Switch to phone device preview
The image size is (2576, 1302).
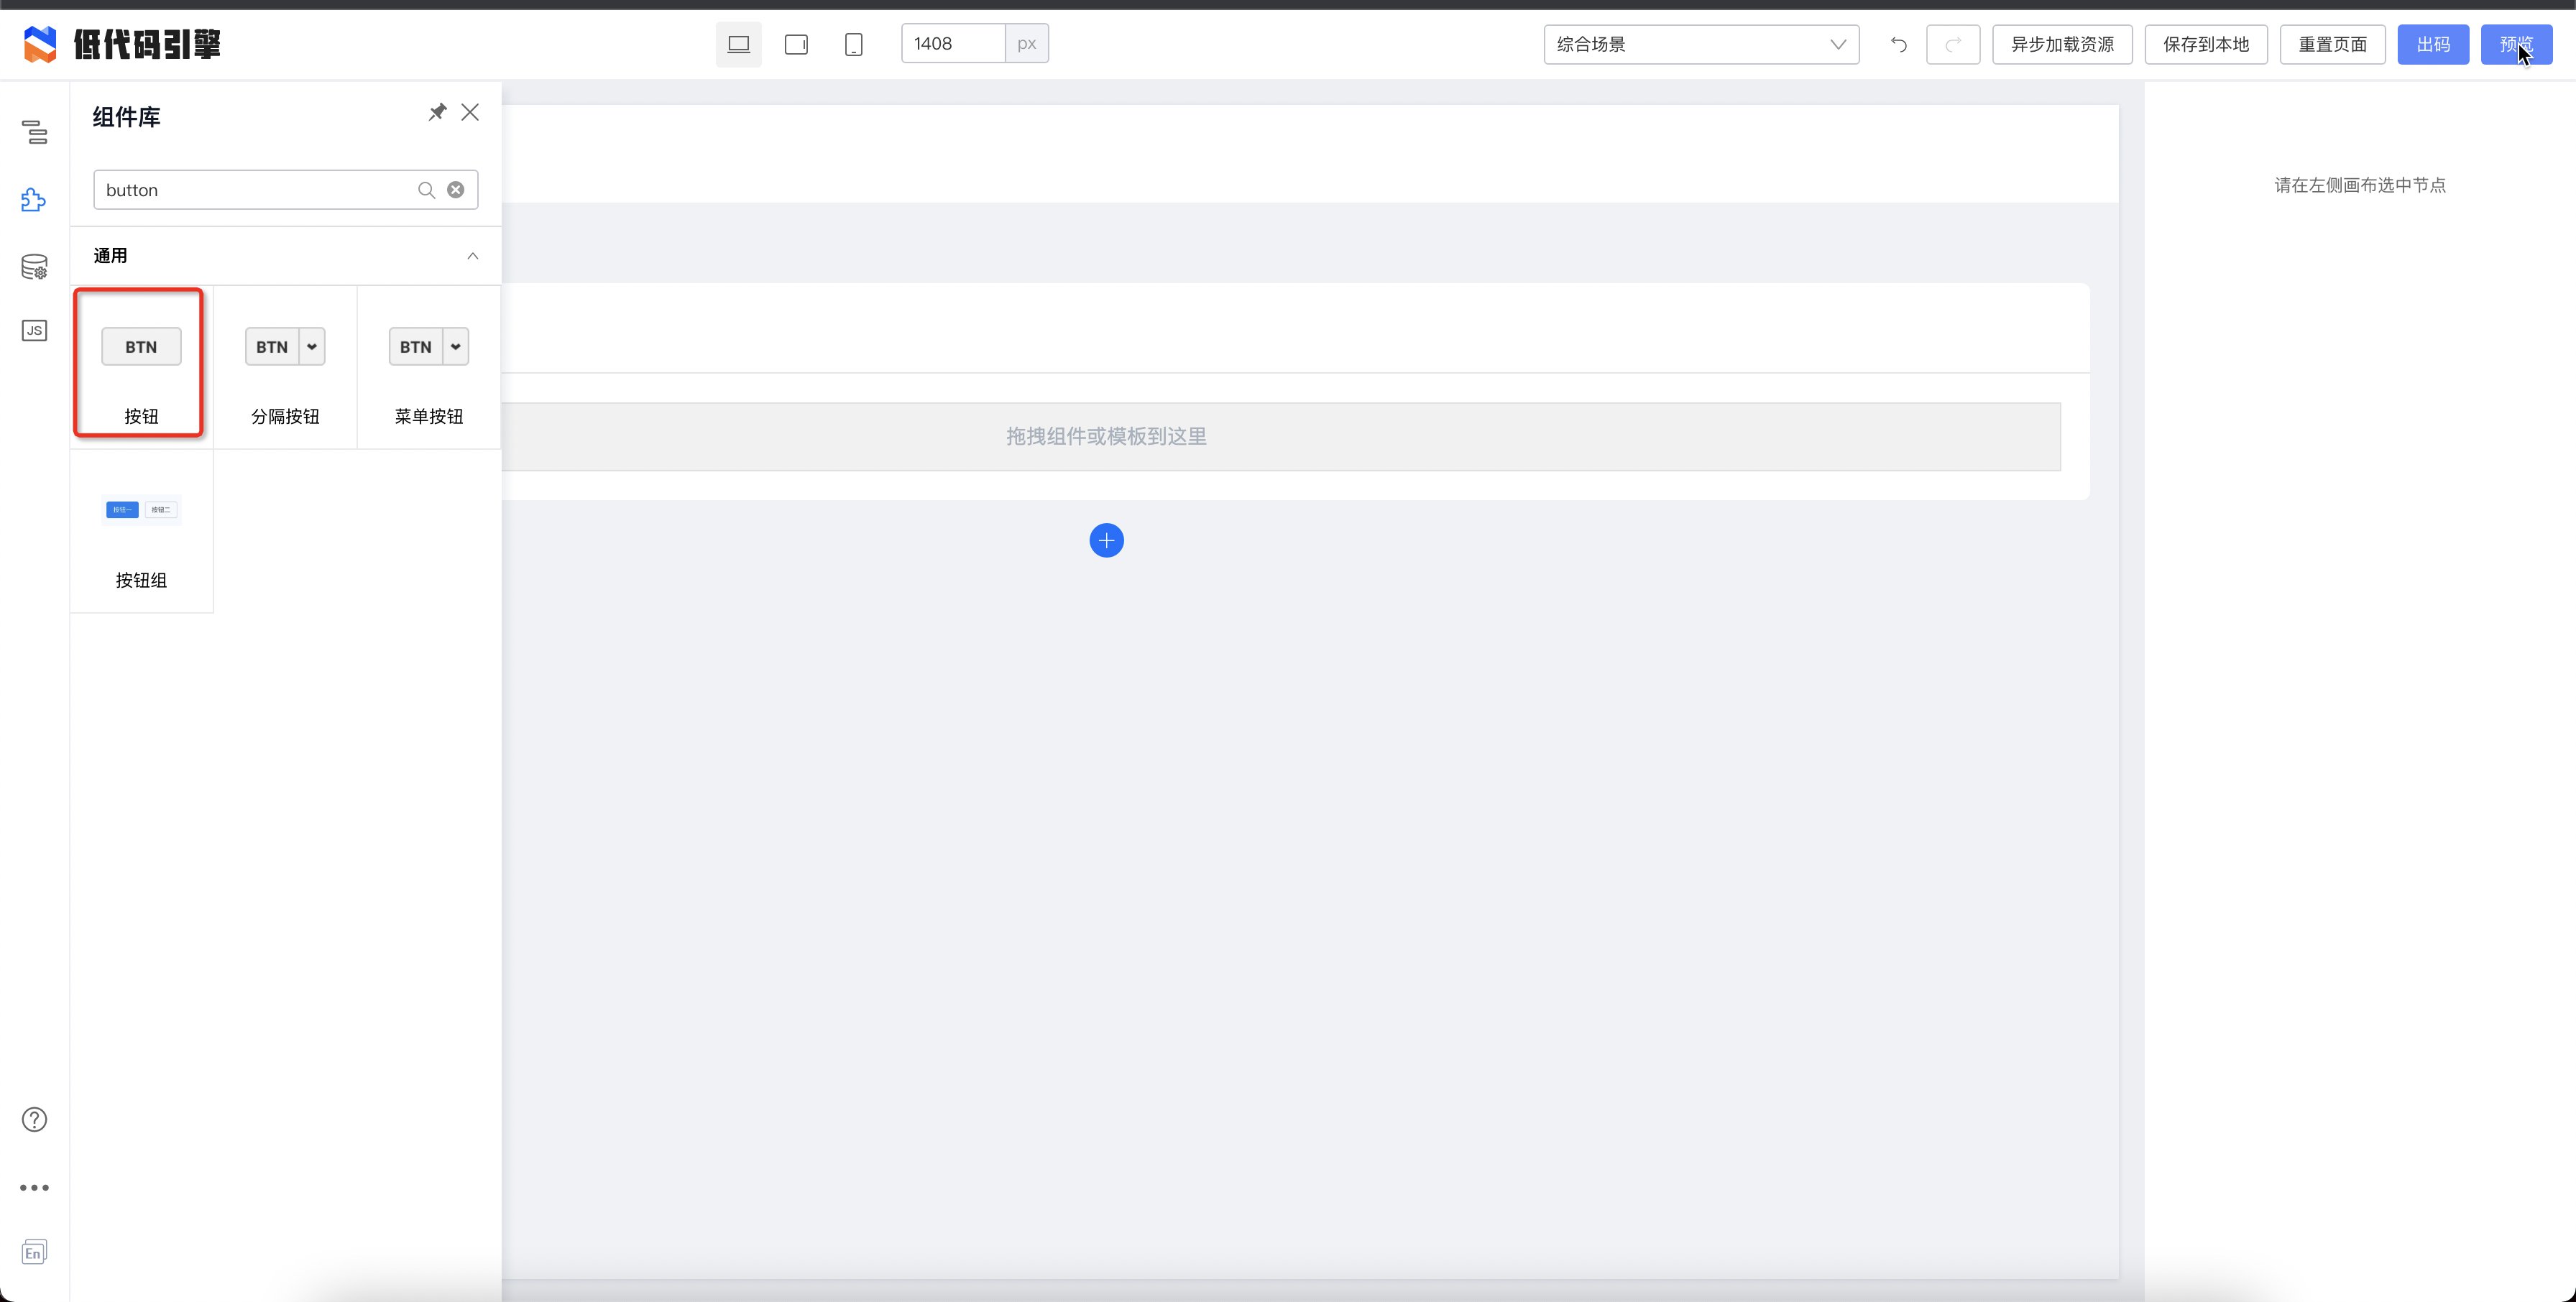pyautogui.click(x=853, y=44)
